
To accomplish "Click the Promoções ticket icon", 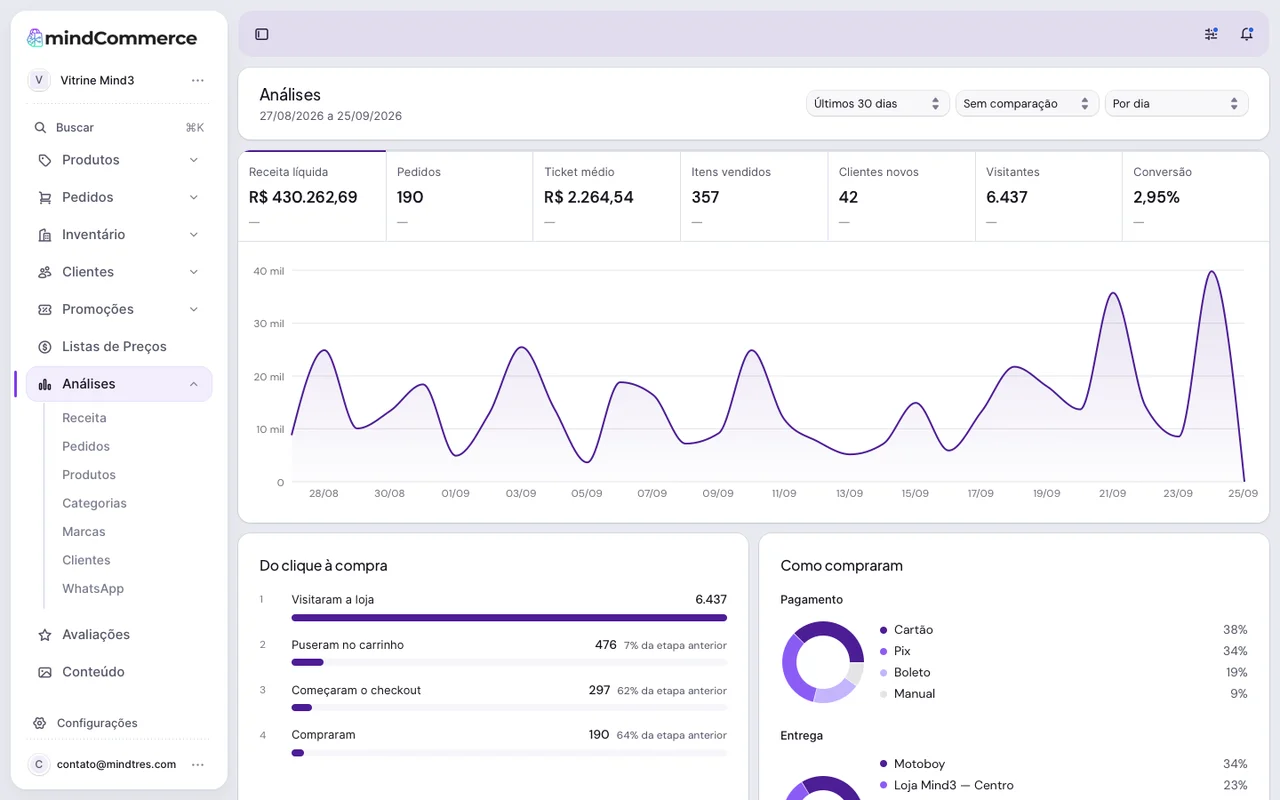I will tap(44, 310).
